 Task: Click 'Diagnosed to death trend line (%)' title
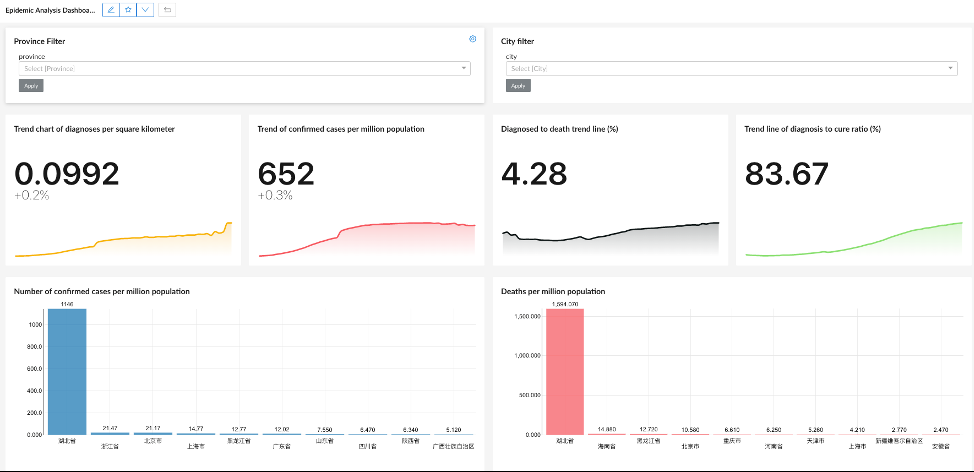click(x=559, y=129)
